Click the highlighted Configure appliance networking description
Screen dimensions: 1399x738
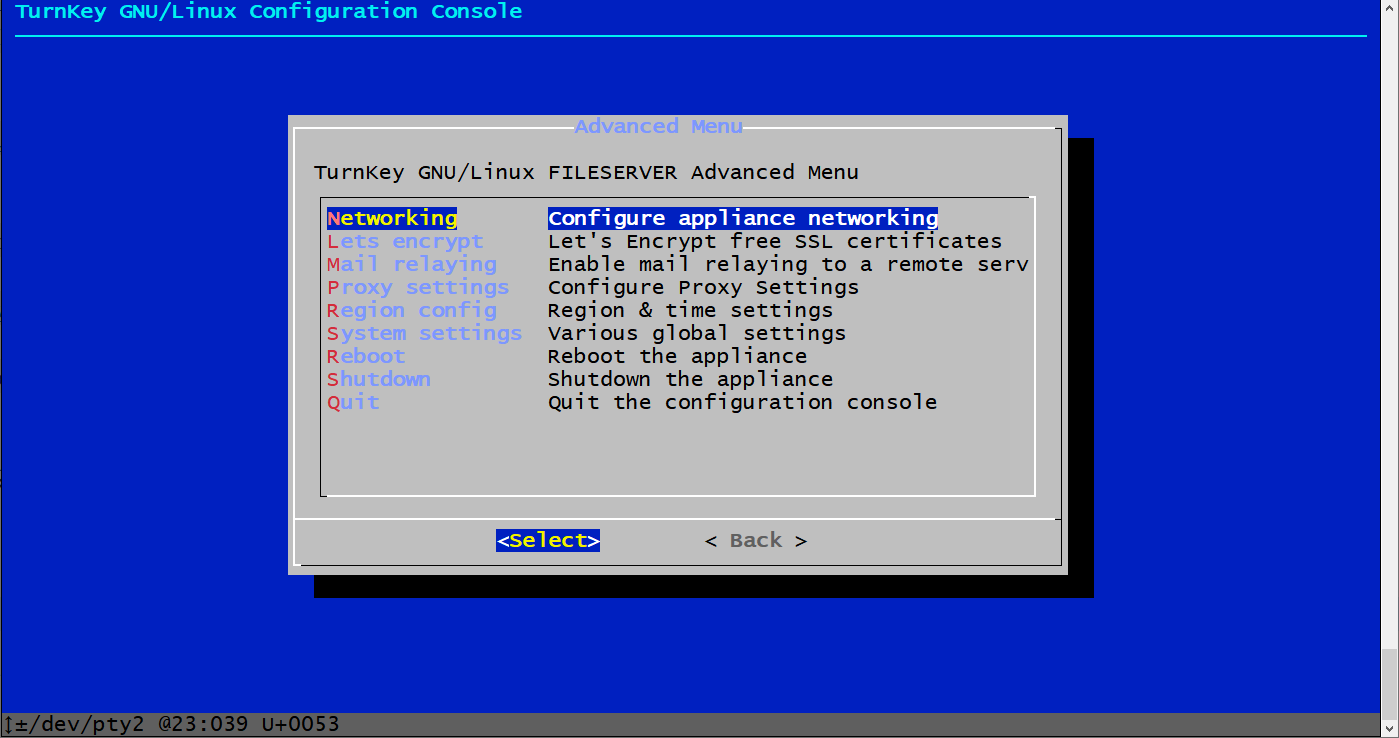742,217
